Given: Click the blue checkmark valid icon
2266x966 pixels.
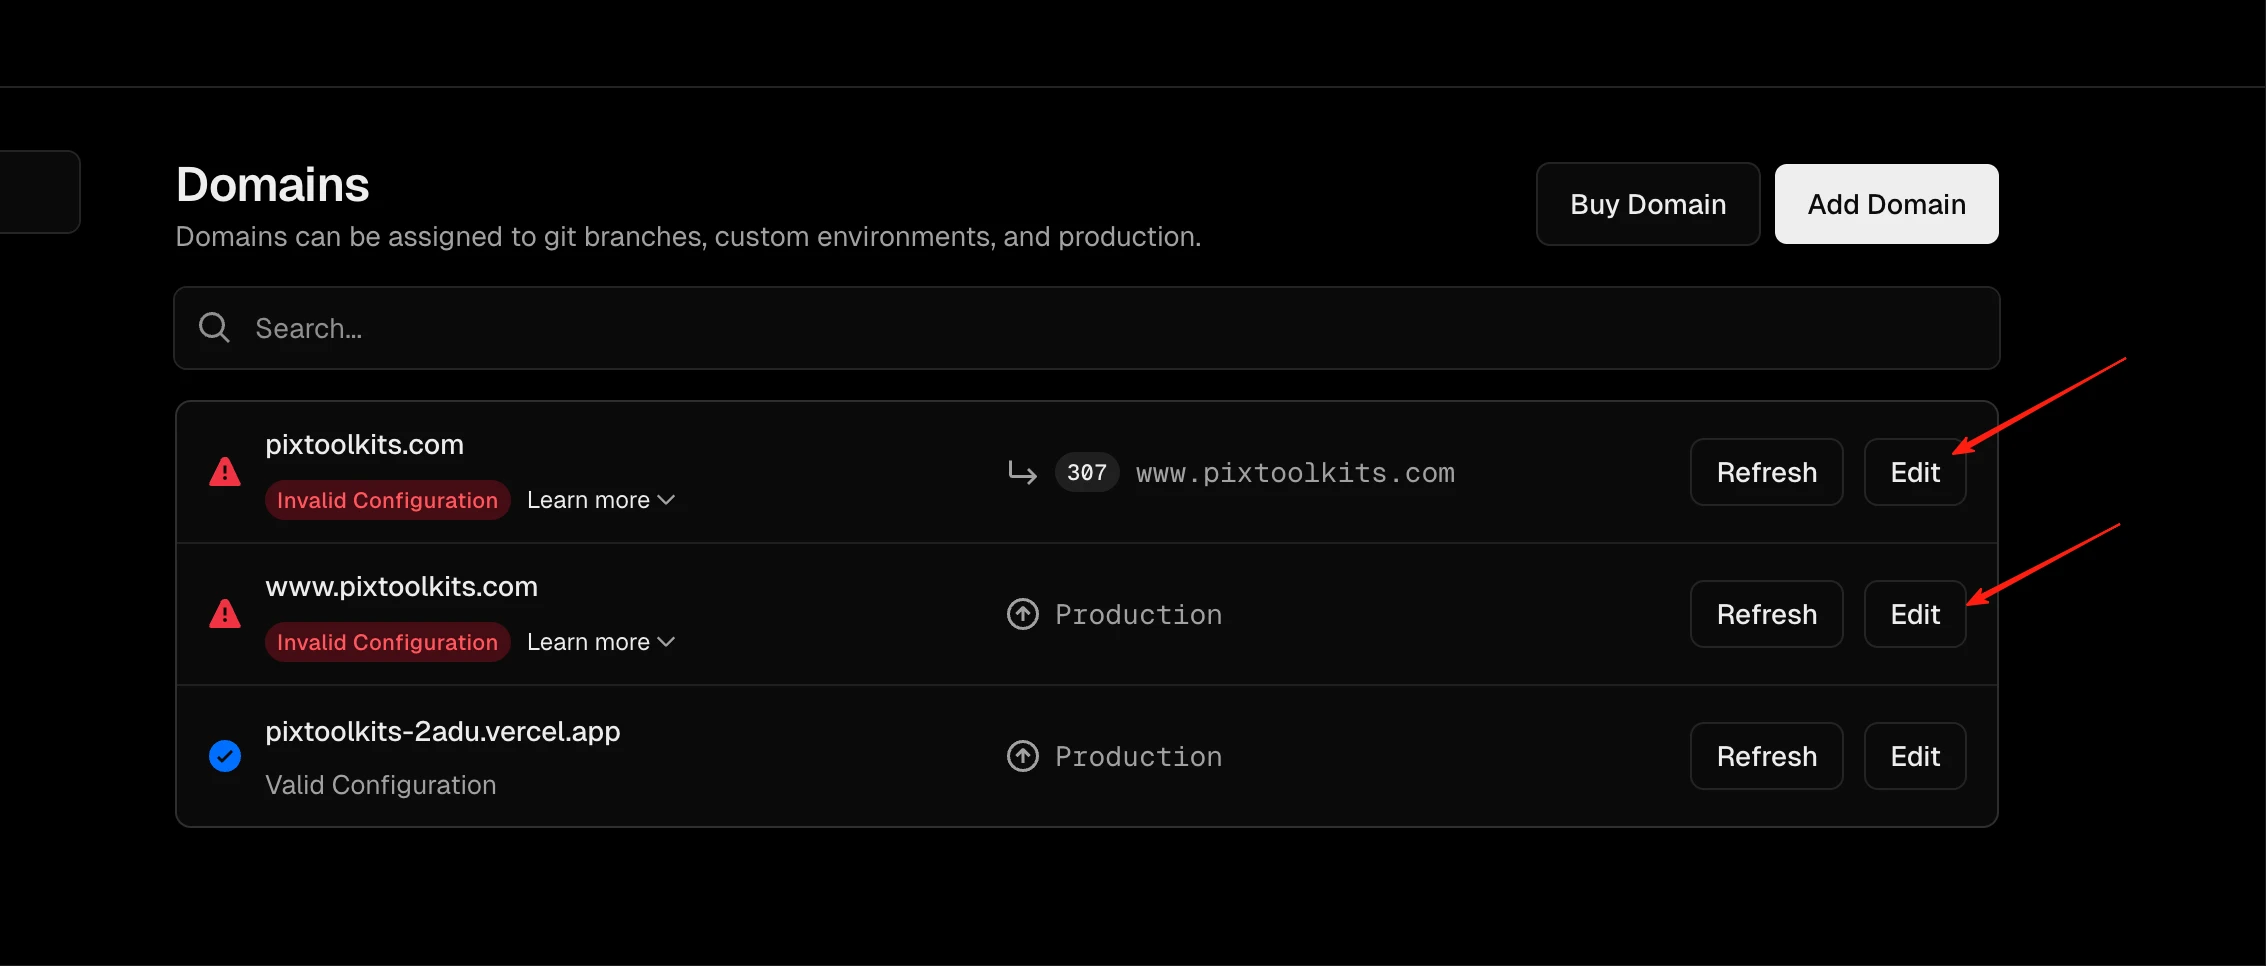Looking at the screenshot, I should click(225, 756).
